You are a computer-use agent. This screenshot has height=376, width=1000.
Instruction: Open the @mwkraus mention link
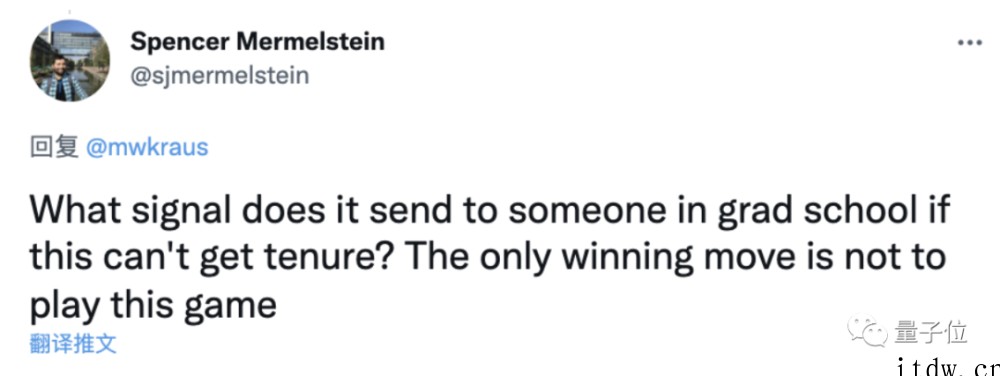(147, 147)
